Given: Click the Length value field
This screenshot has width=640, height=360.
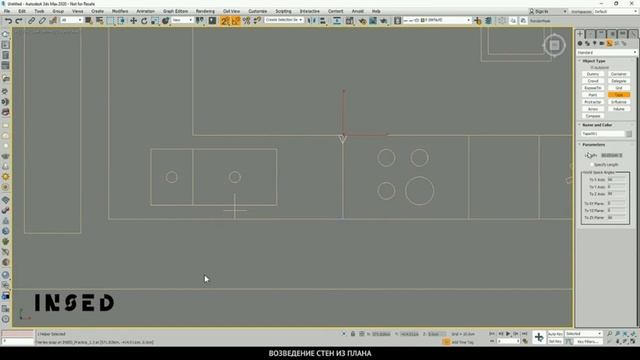Looking at the screenshot, I should click(611, 156).
